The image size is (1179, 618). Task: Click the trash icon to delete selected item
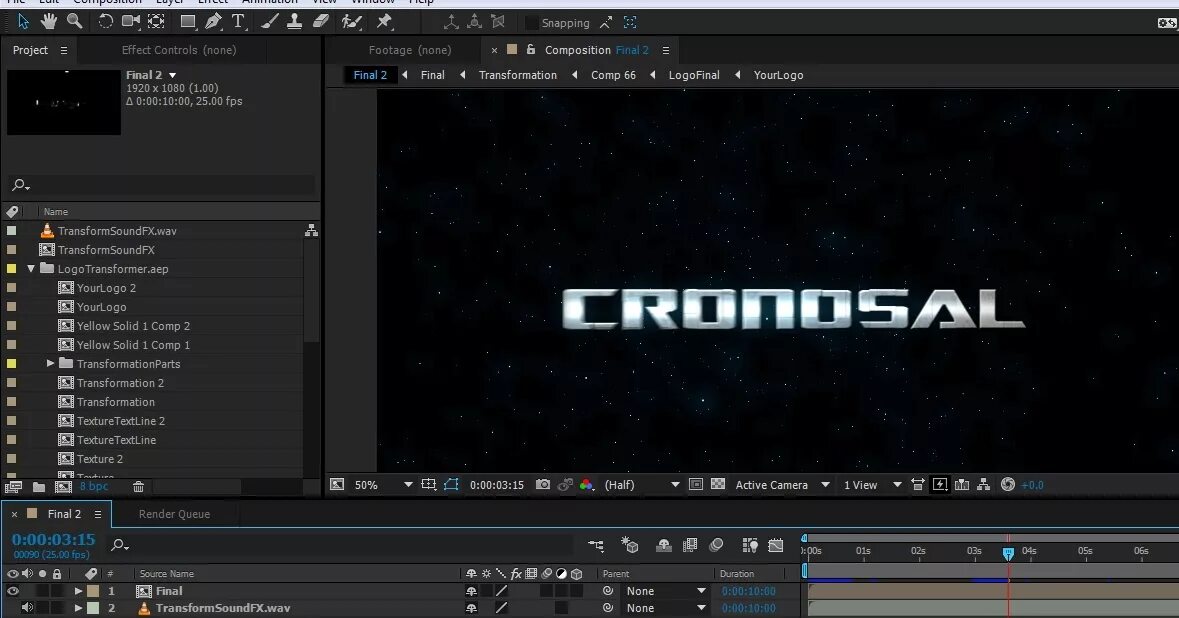(x=138, y=487)
